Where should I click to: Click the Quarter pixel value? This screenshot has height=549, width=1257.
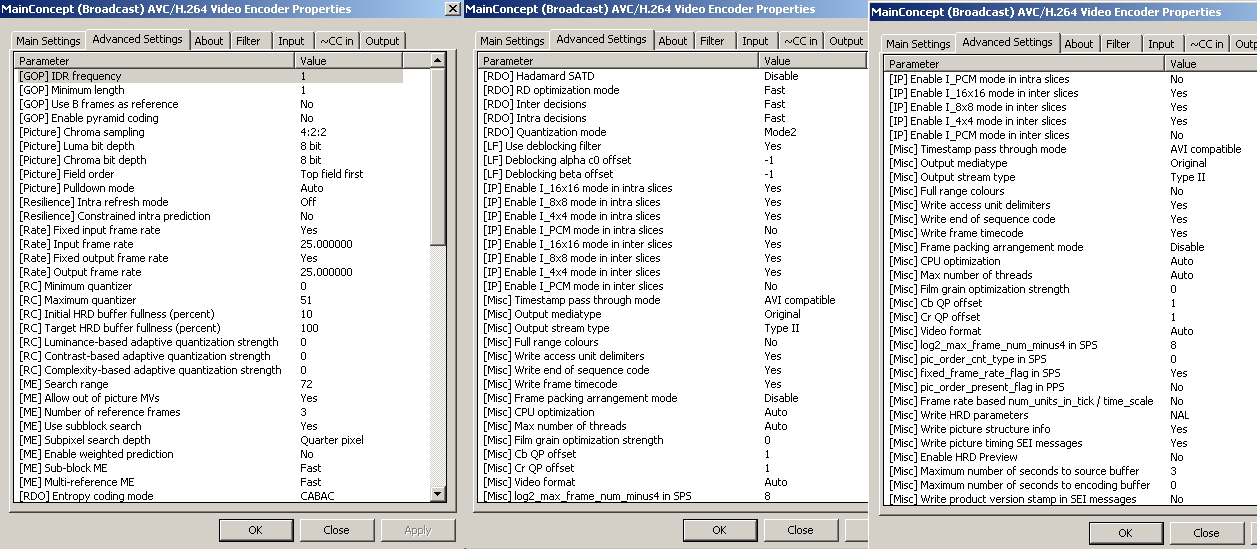332,440
